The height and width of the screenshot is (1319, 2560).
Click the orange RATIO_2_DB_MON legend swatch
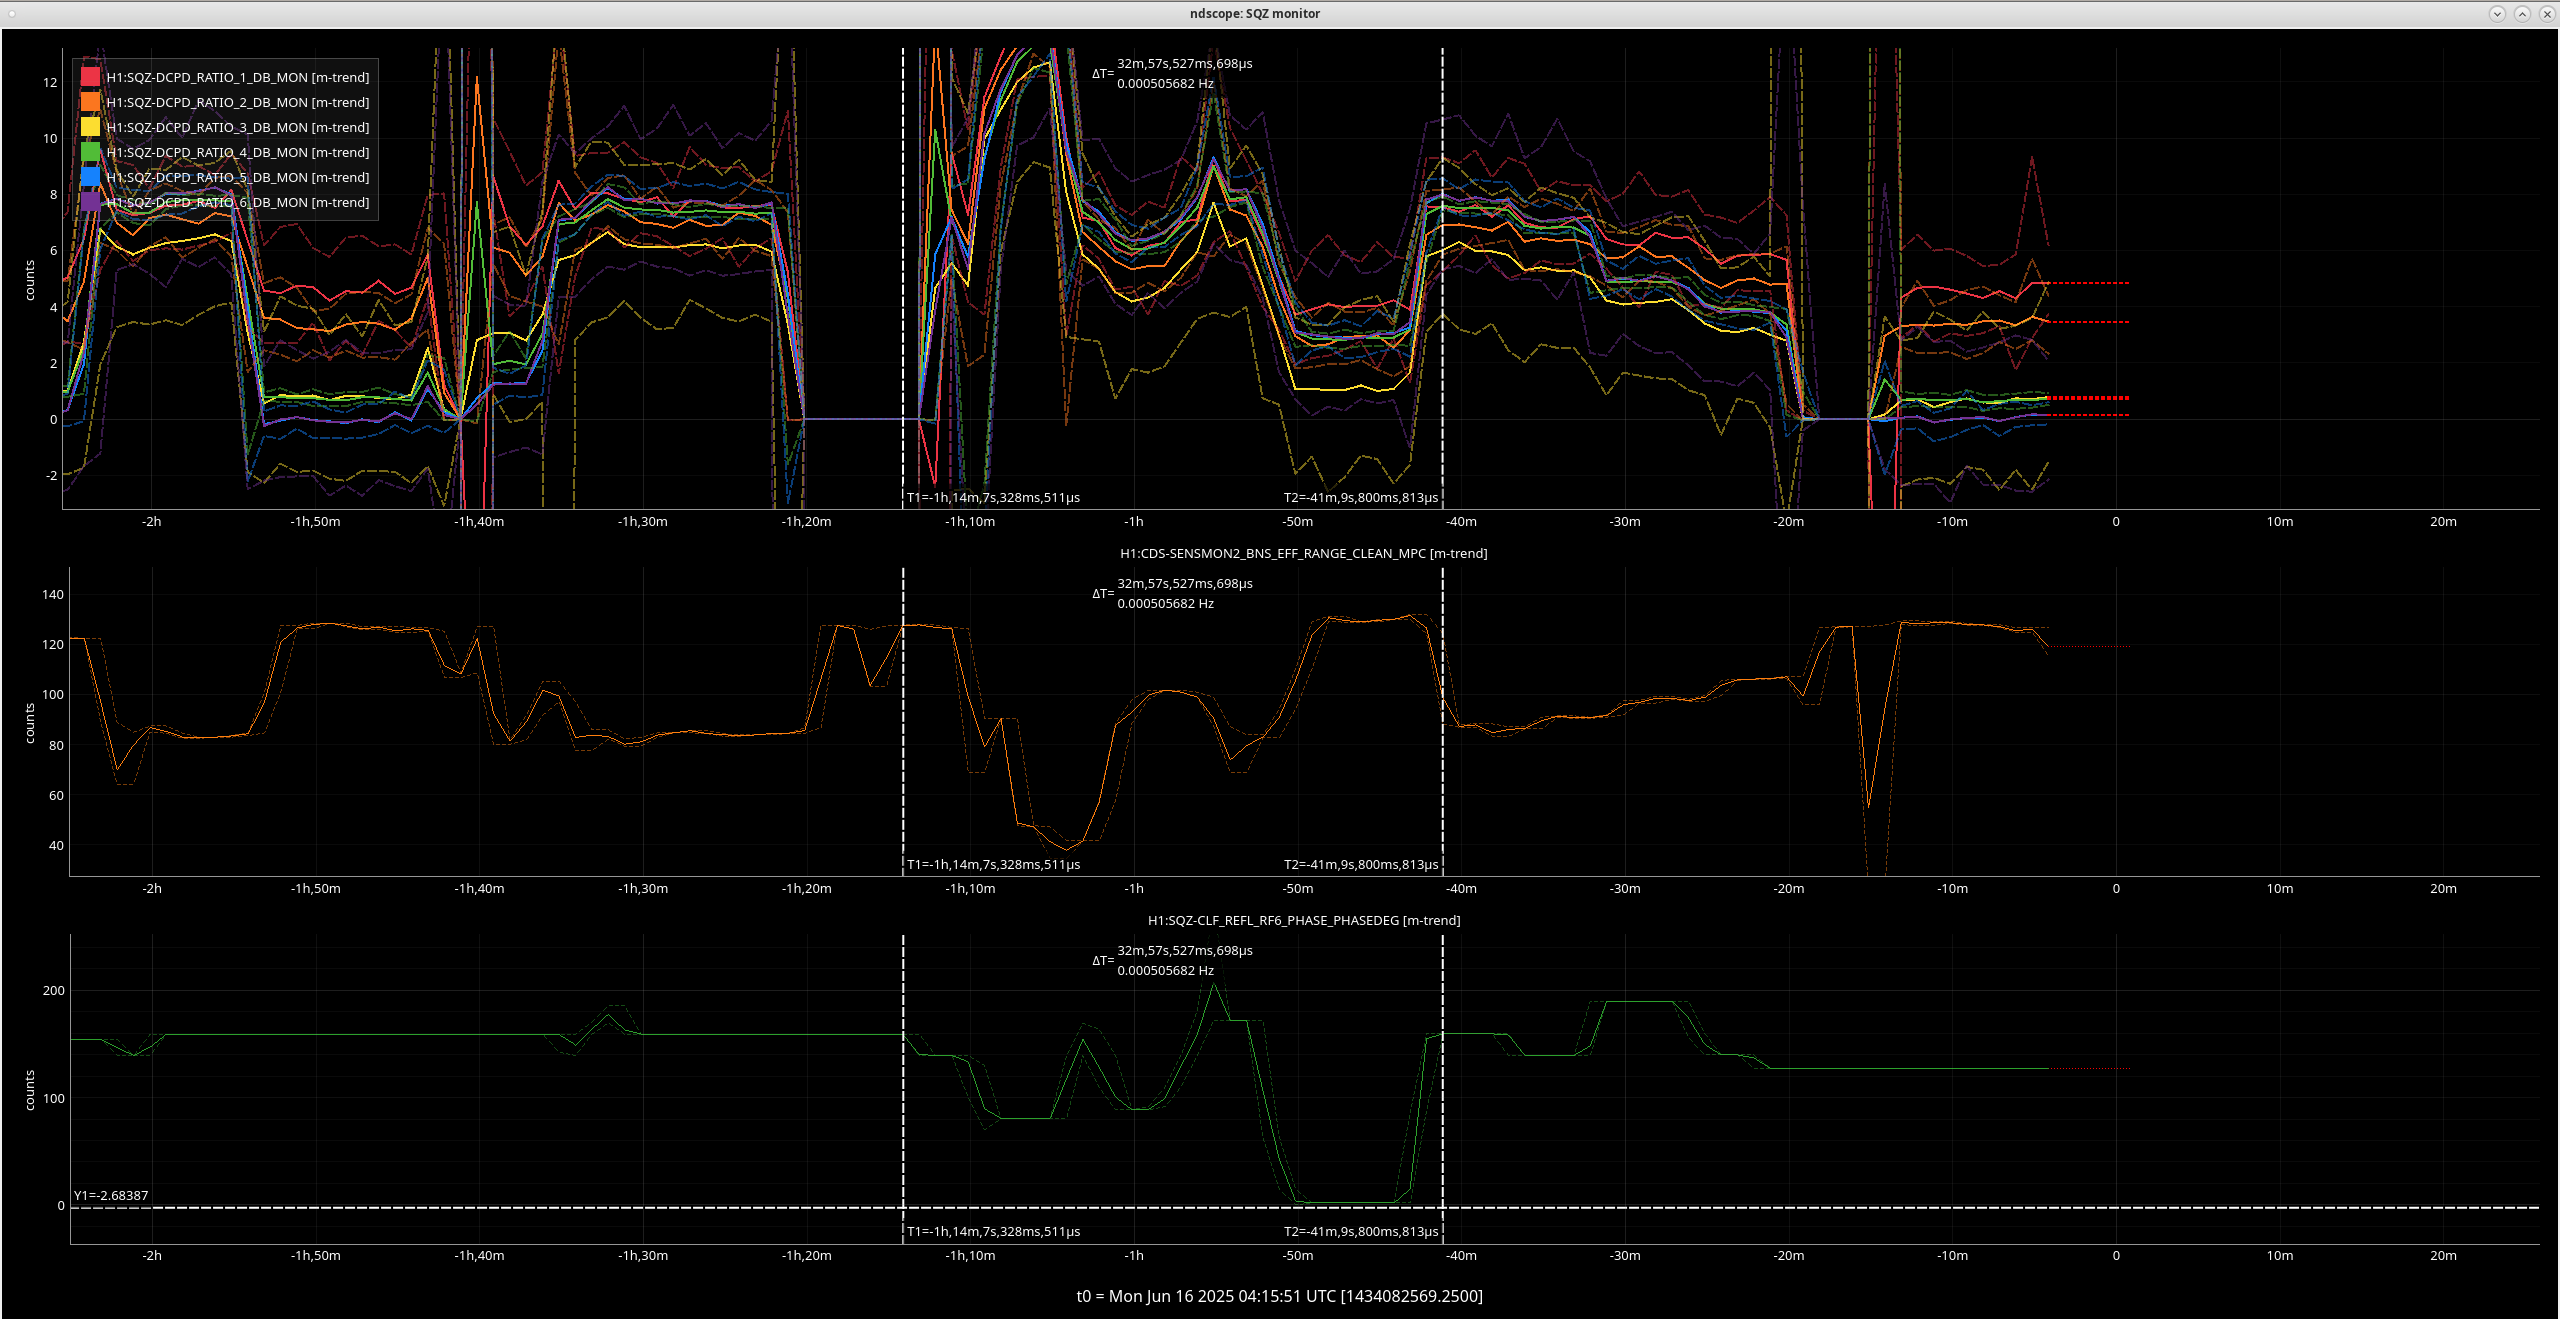tap(90, 102)
